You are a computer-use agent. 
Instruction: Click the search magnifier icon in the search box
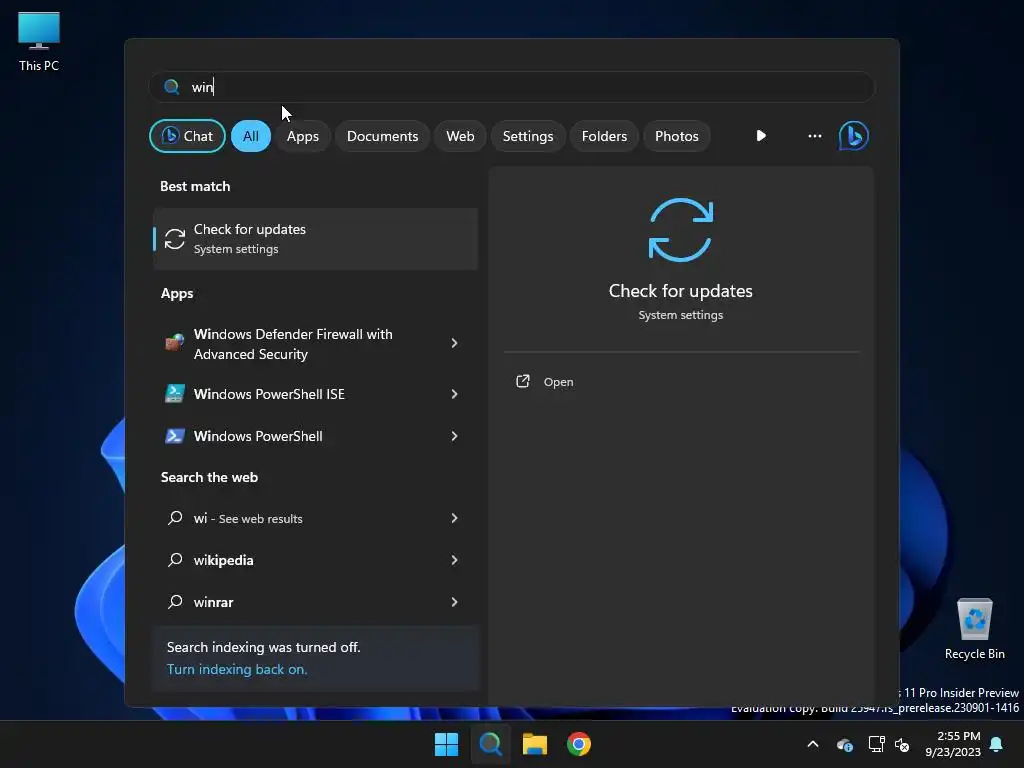(172, 87)
